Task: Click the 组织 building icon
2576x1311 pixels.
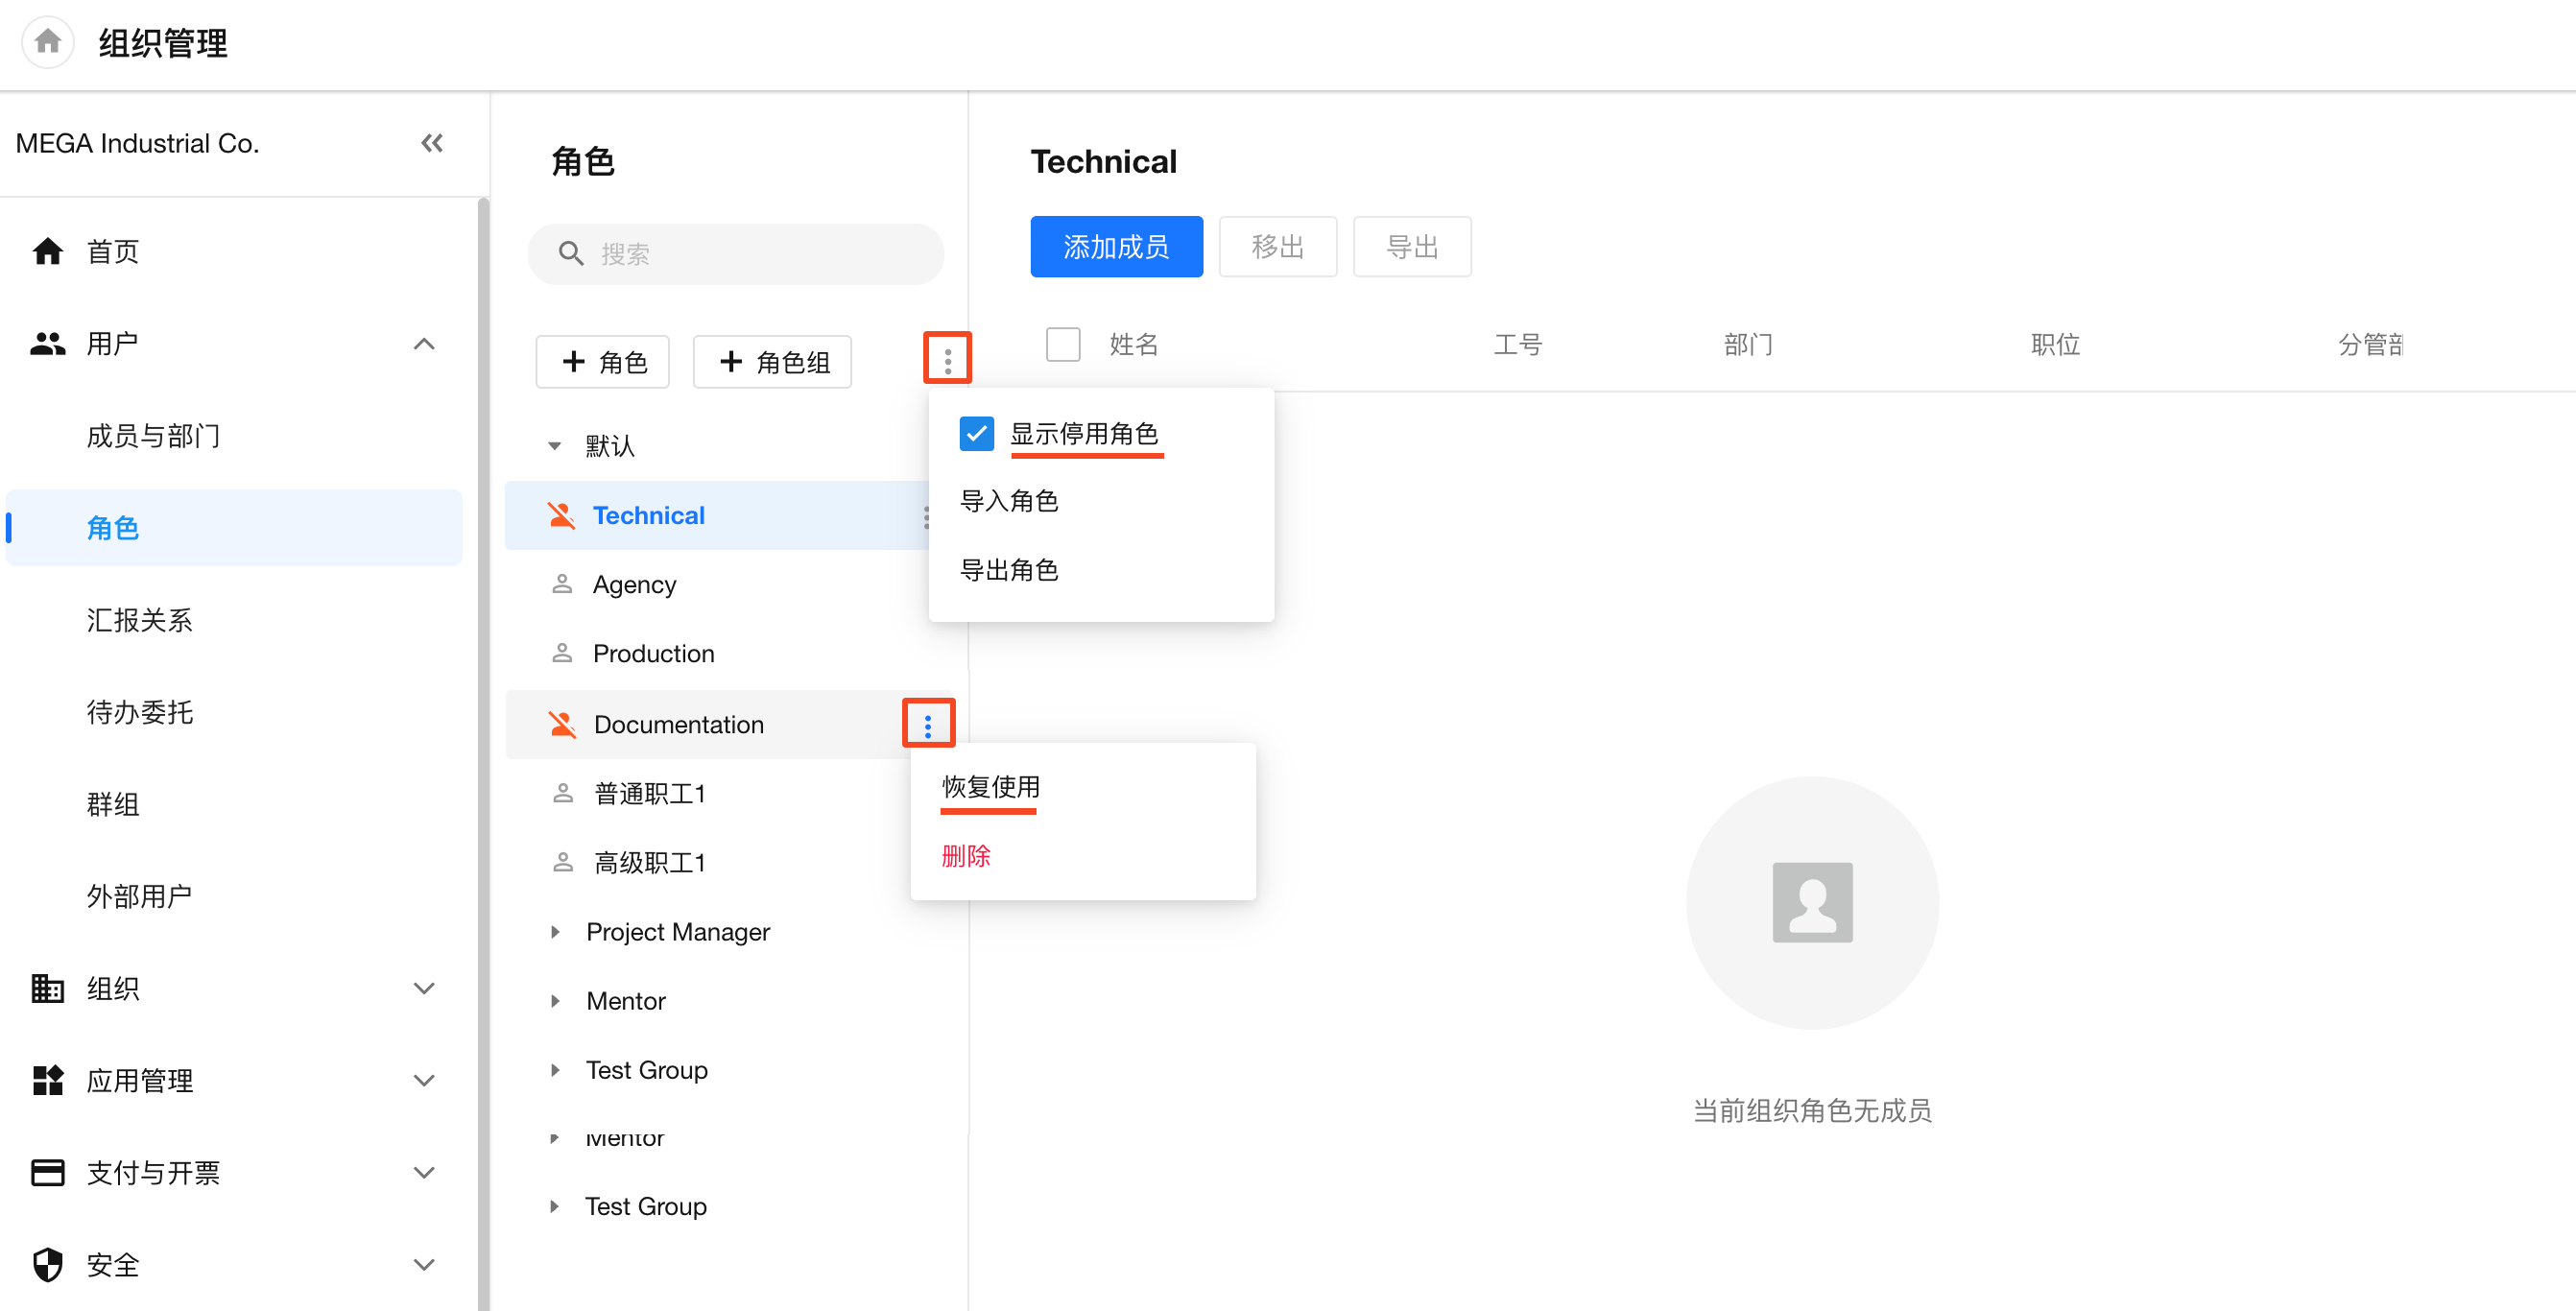Action: point(47,989)
